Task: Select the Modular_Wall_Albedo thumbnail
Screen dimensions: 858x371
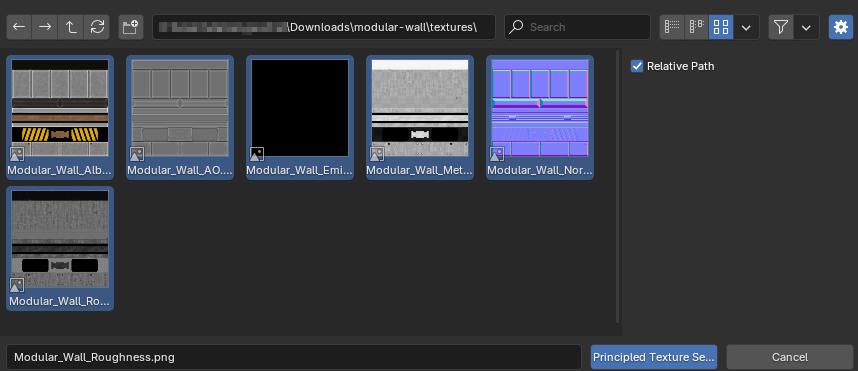Action: (x=60, y=117)
